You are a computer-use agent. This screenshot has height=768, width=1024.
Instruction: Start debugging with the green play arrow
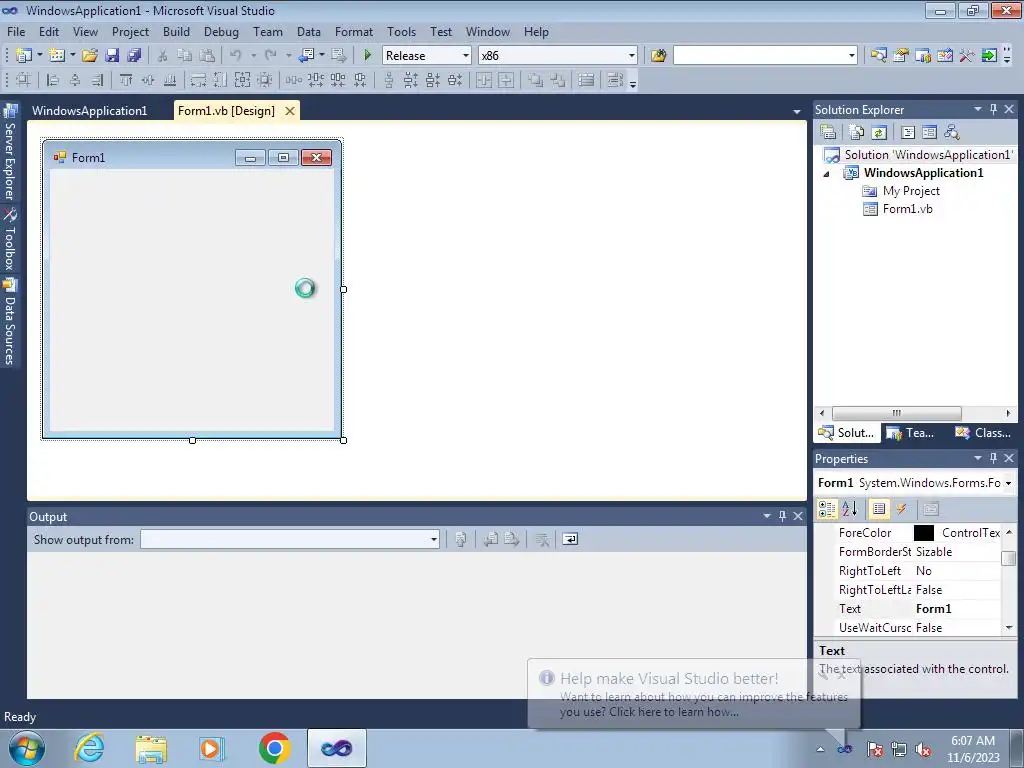tap(368, 56)
